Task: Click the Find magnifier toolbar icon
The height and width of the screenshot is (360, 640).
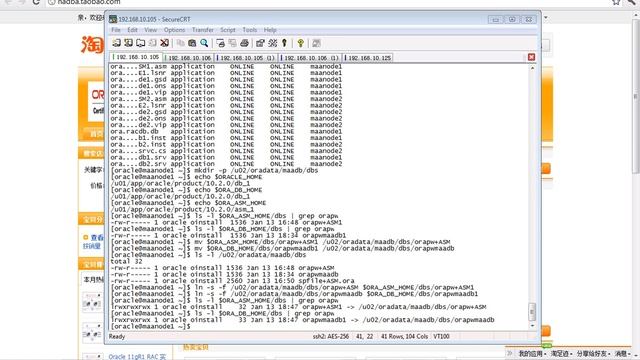Action: coord(204,43)
